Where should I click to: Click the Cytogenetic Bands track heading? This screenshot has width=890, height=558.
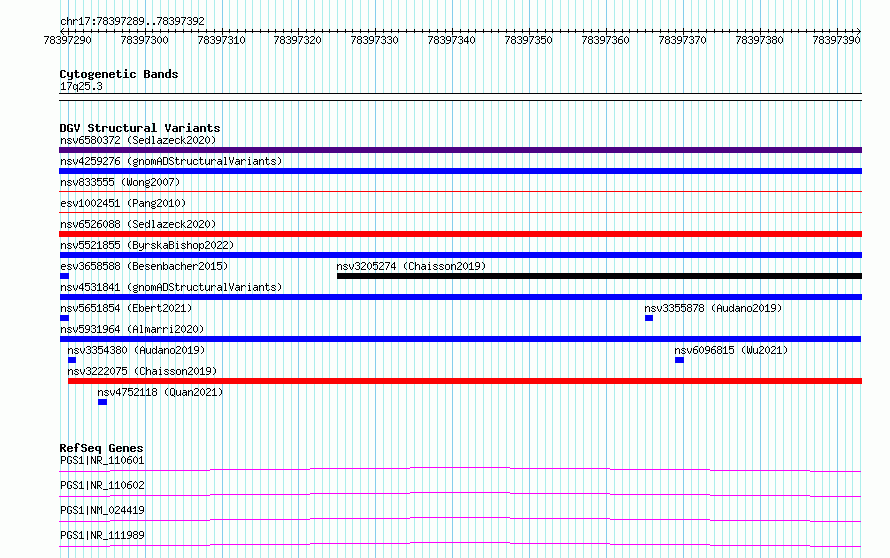[119, 74]
